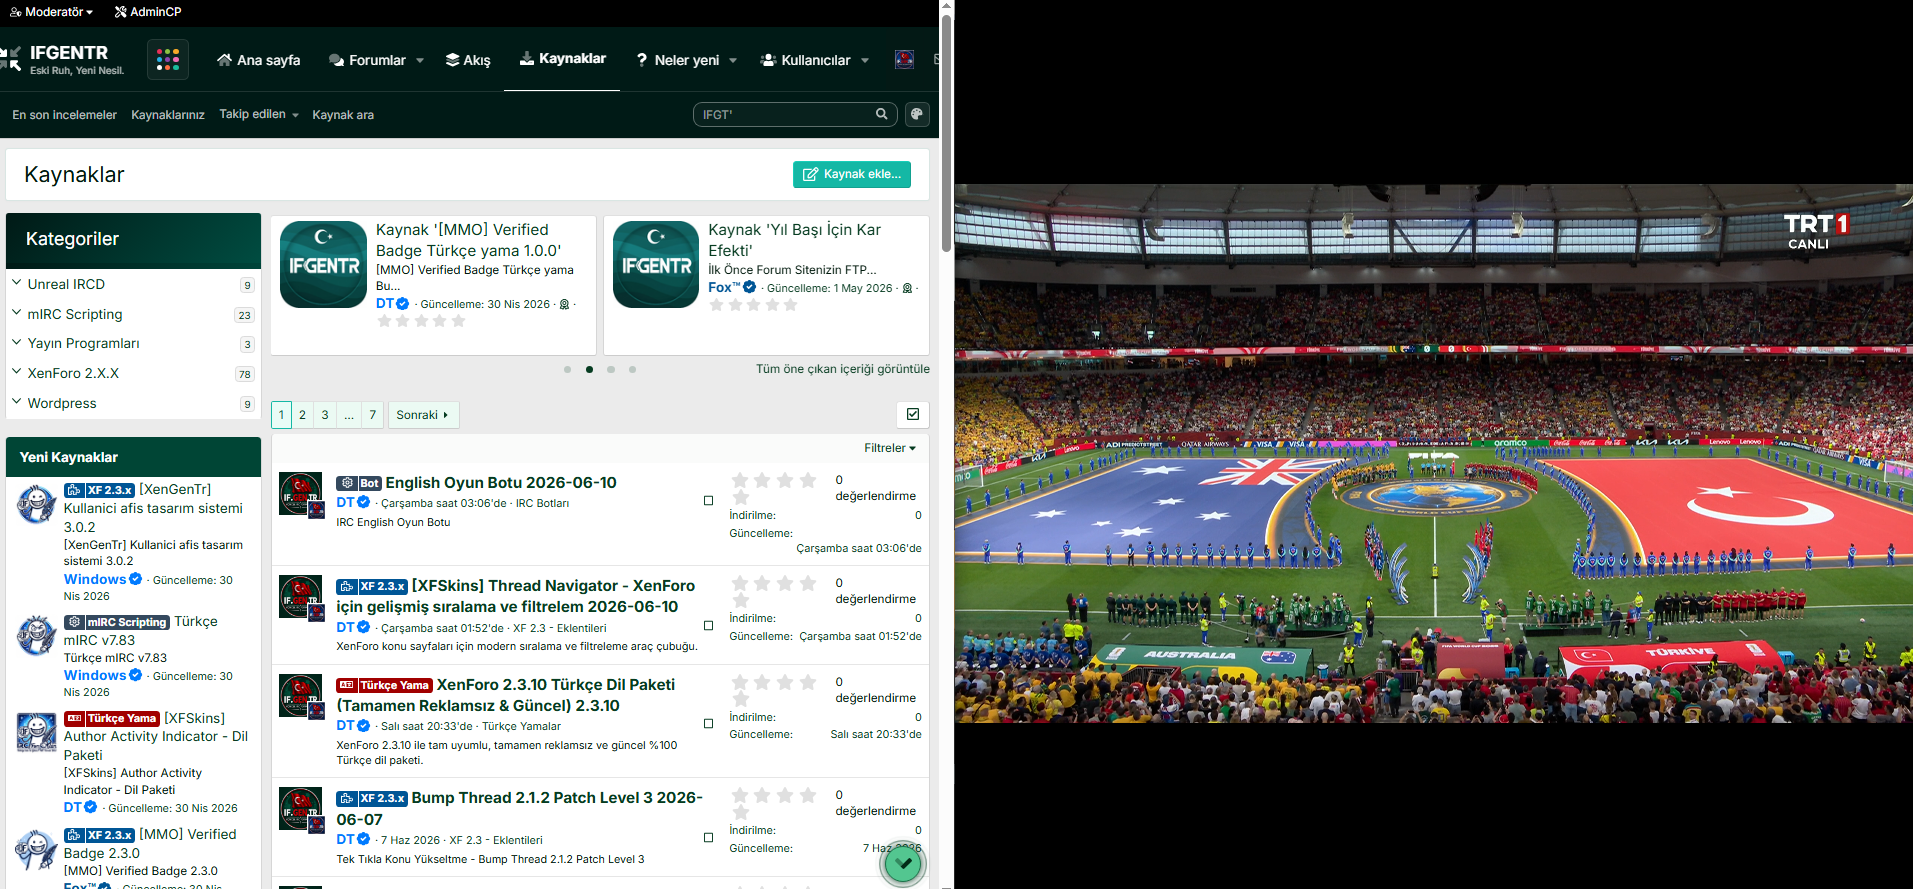Click the Kaynak ekle... button
Viewport: 1913px width, 889px height.
pos(852,174)
